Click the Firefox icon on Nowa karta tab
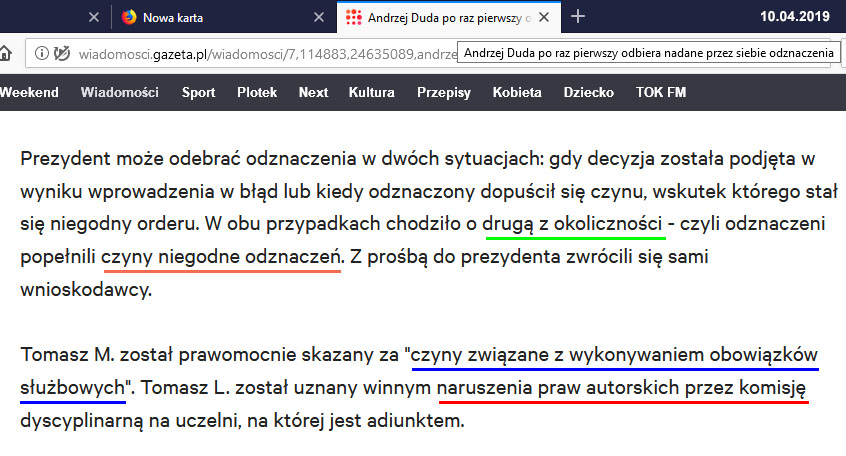Viewport: 846px width, 456px height. (x=129, y=17)
